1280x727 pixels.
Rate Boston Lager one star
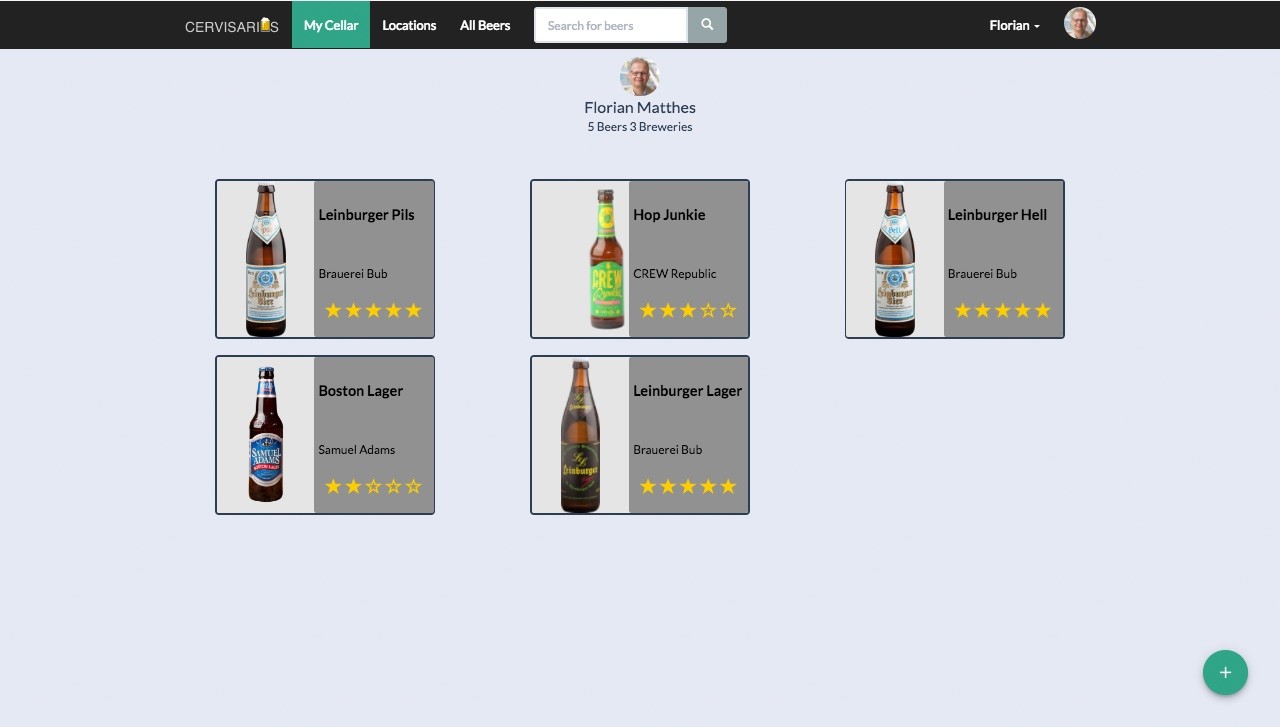pos(334,486)
